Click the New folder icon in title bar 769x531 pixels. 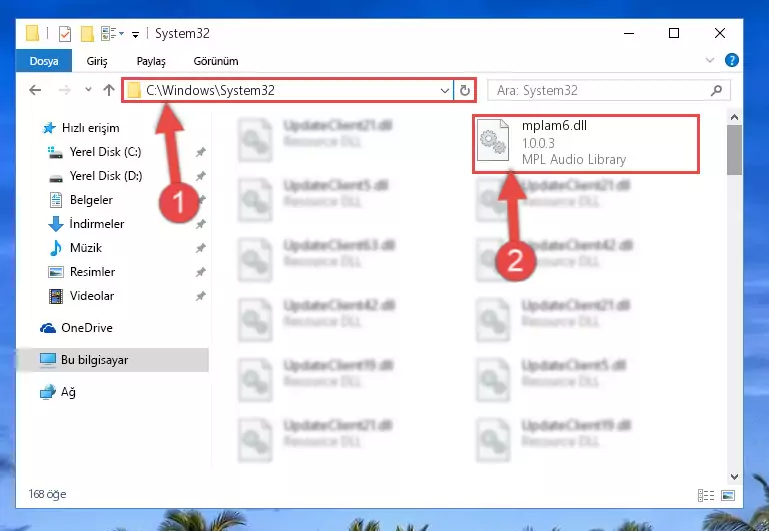87,33
